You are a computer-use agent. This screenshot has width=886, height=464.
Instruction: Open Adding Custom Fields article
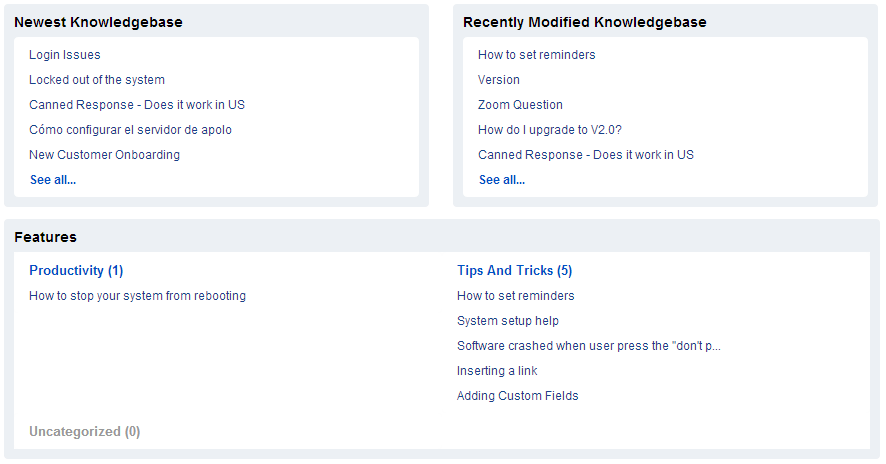coord(518,395)
